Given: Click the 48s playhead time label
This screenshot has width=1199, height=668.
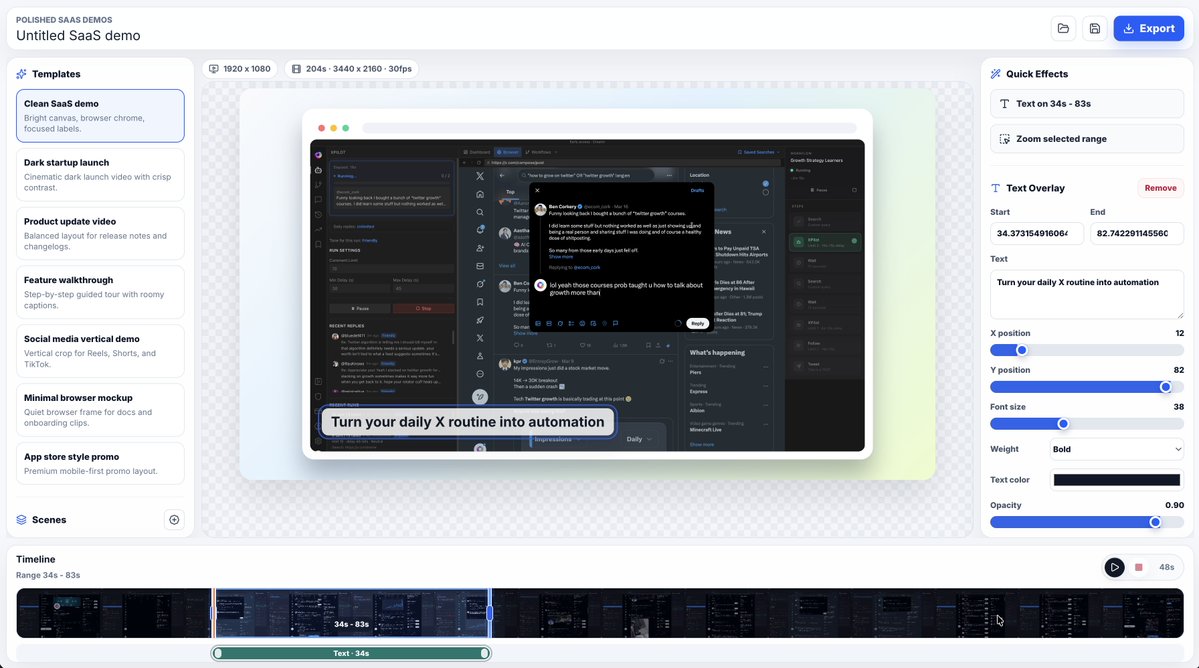Looking at the screenshot, I should [1166, 567].
